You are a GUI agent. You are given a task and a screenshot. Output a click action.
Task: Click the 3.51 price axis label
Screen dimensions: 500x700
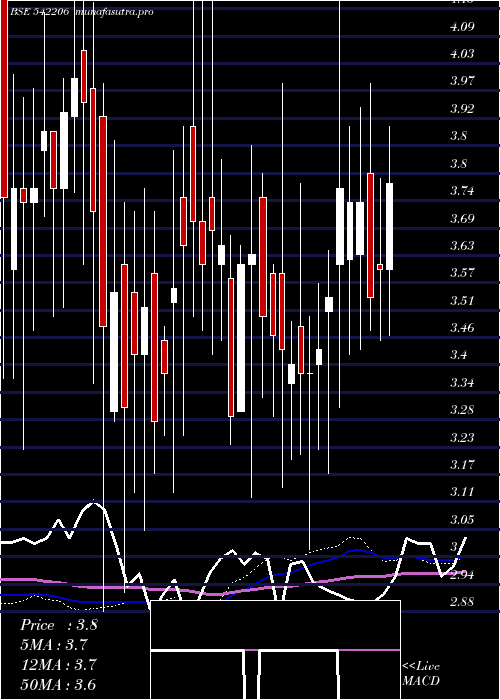[462, 300]
